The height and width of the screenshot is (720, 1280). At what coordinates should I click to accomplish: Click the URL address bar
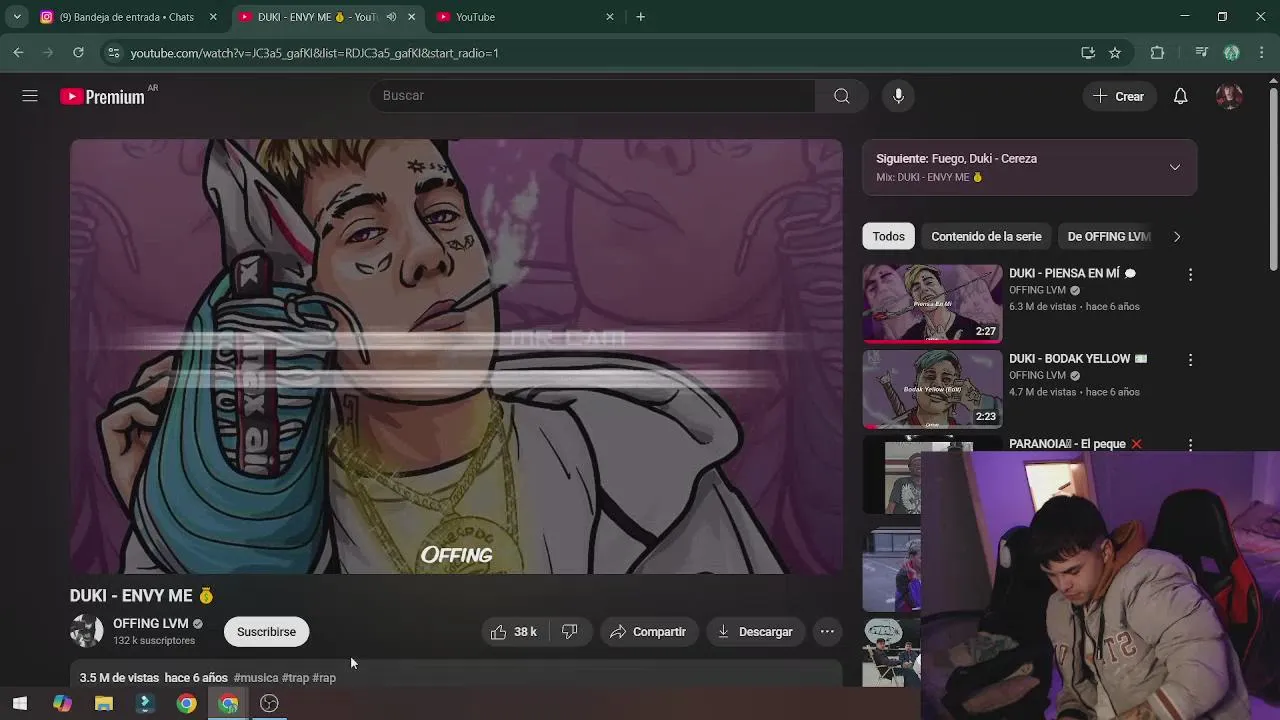(x=600, y=53)
